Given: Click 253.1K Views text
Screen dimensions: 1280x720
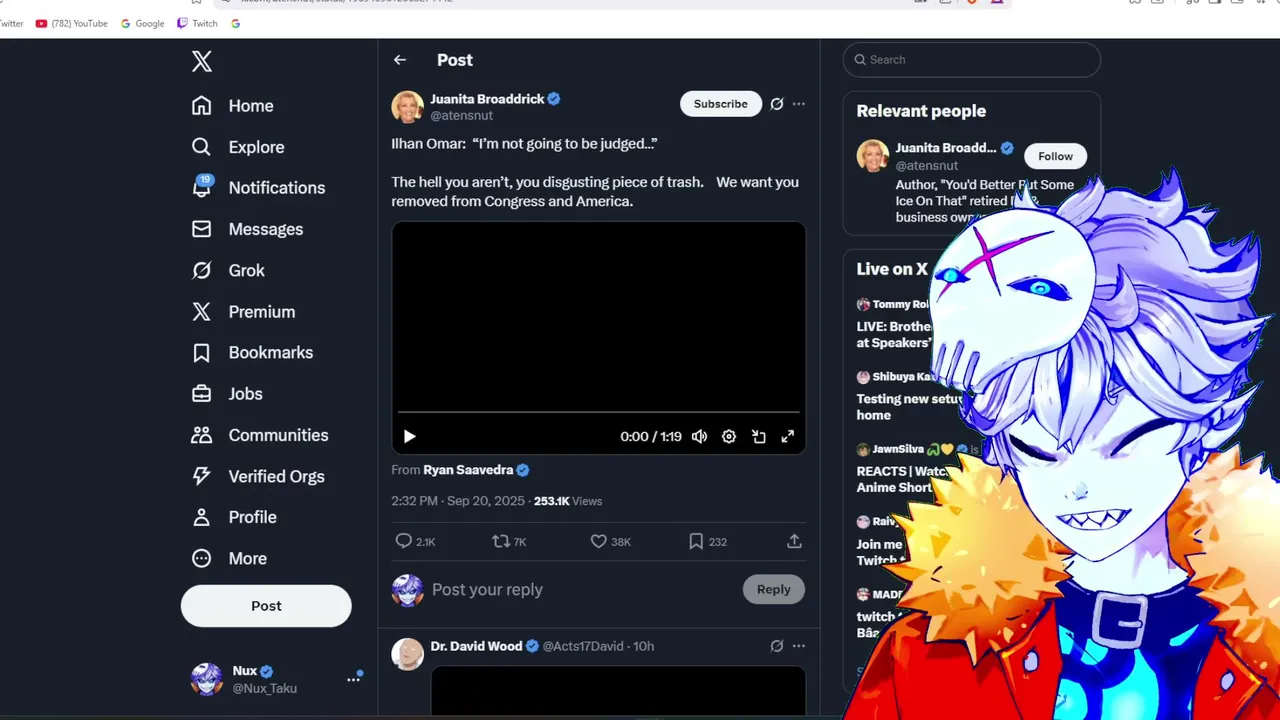Looking at the screenshot, I should click(x=568, y=501).
